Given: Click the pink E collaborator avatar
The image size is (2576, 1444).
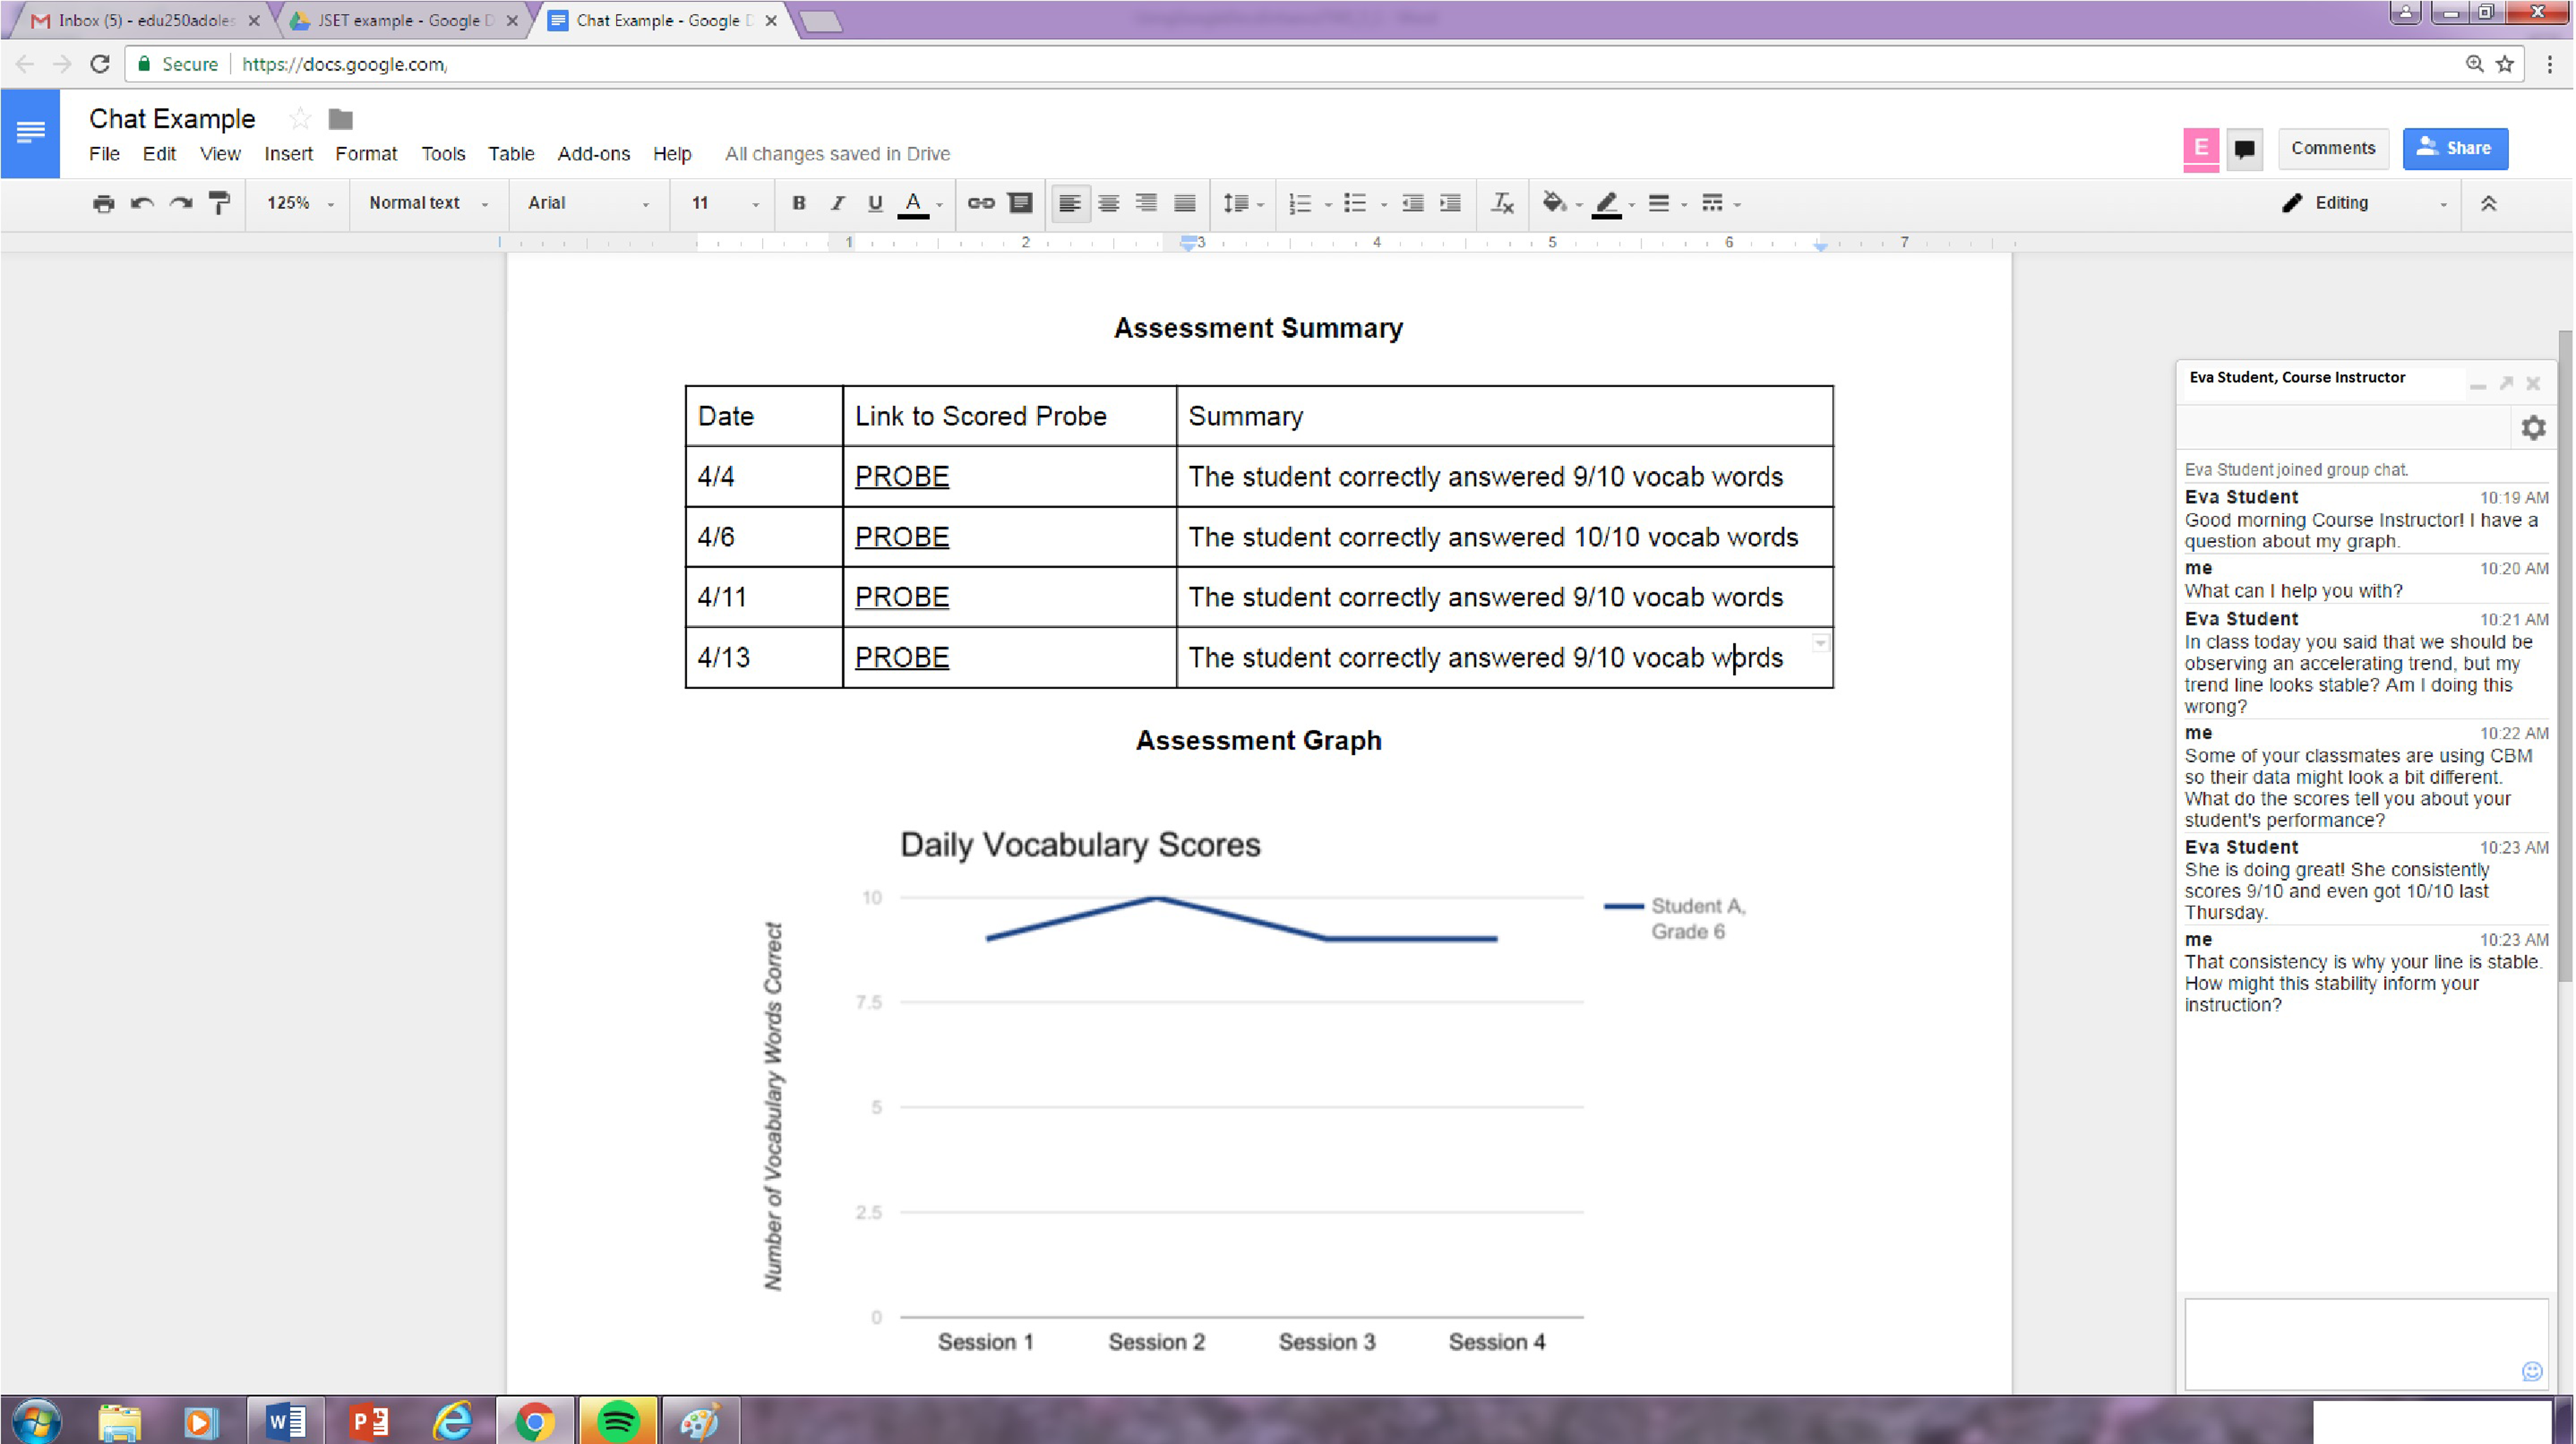Looking at the screenshot, I should point(2201,149).
